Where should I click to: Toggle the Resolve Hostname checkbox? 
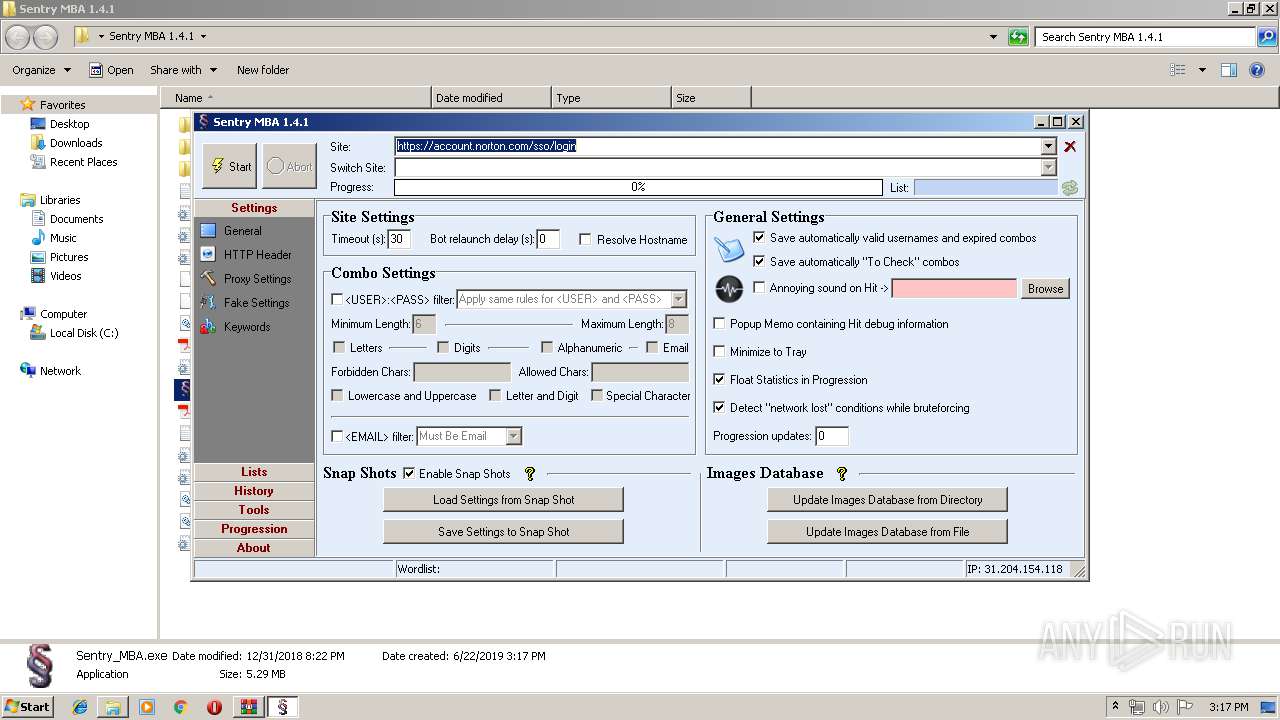tap(585, 240)
